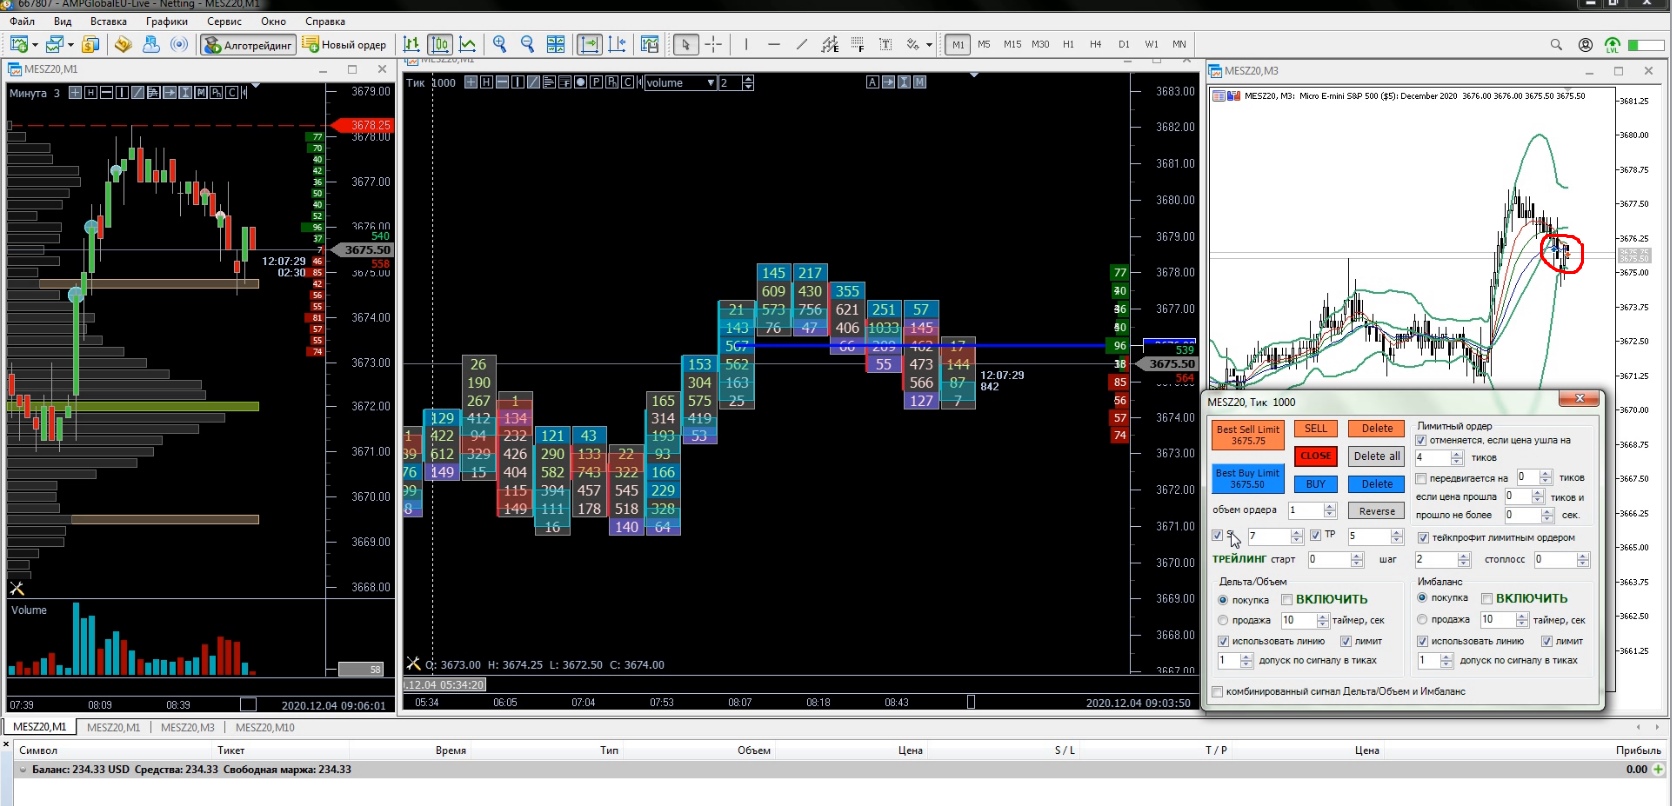1672x806 pixels.
Task: Open the chart profiles icon
Action: click(55, 44)
